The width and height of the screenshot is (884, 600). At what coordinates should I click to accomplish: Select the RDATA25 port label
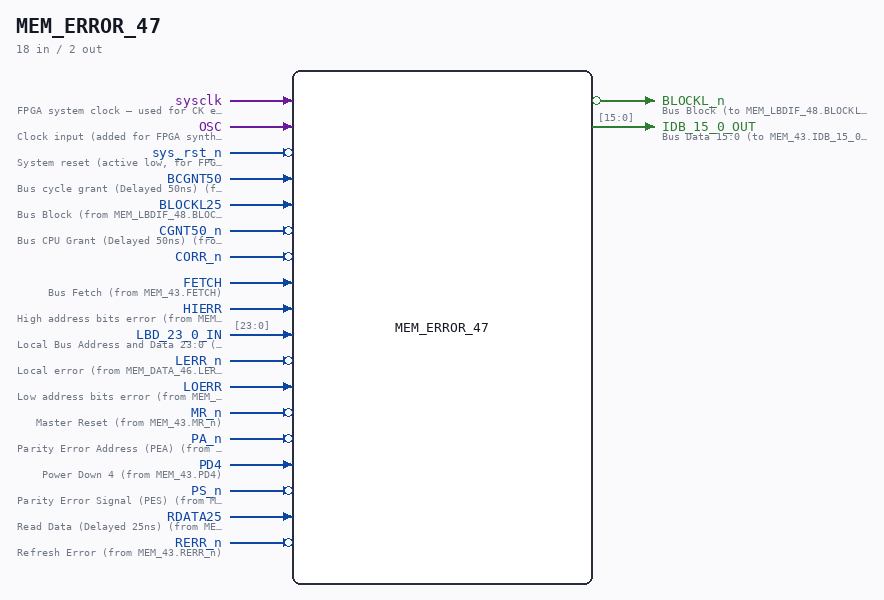coord(195,517)
